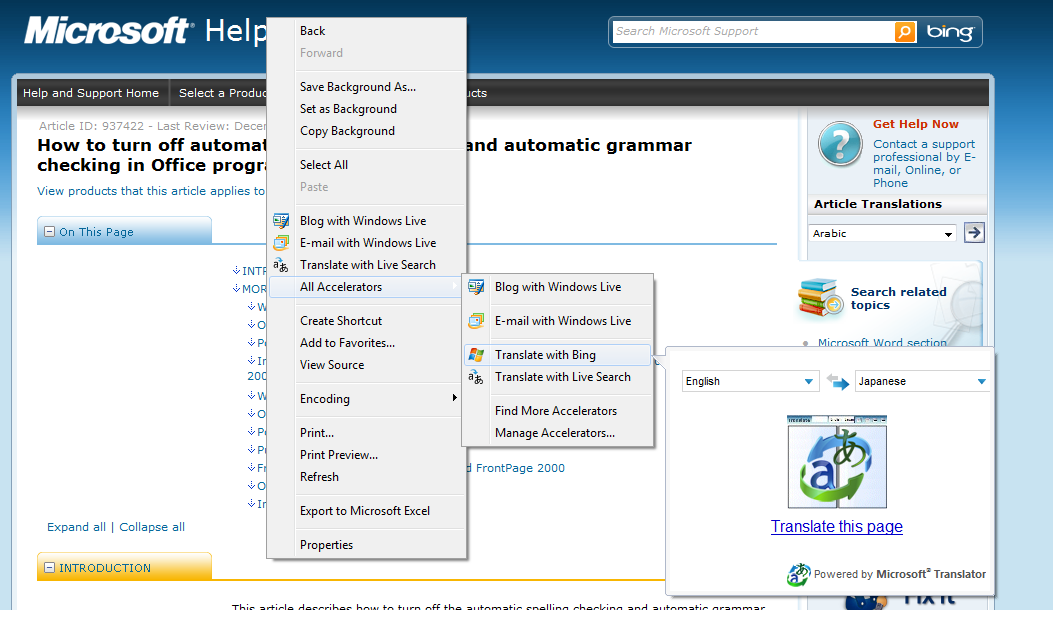This screenshot has width=1053, height=630.
Task: Click the large translator globe image
Action: pos(837,463)
